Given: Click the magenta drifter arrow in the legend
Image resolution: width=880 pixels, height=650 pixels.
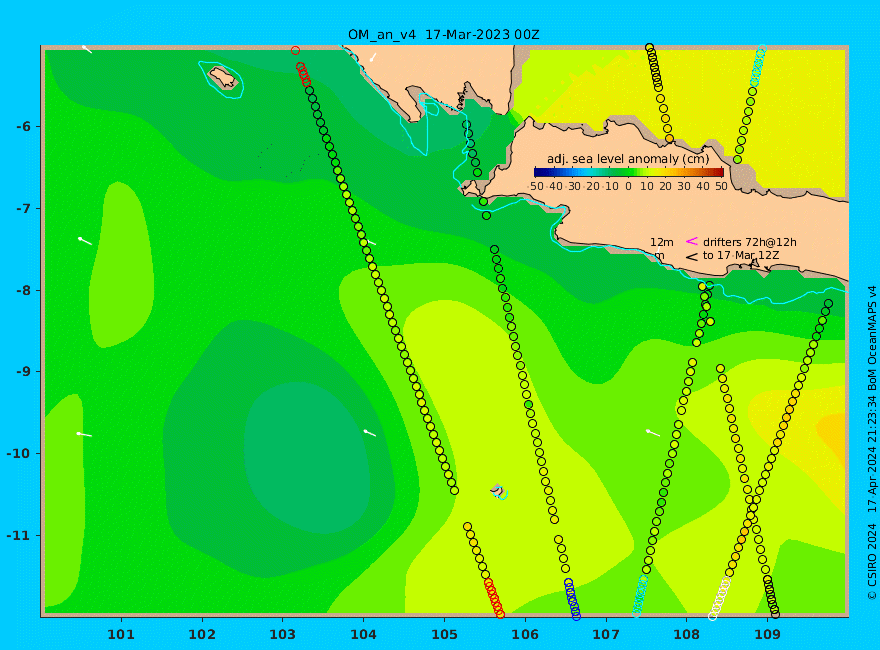Looking at the screenshot, I should coord(692,241).
